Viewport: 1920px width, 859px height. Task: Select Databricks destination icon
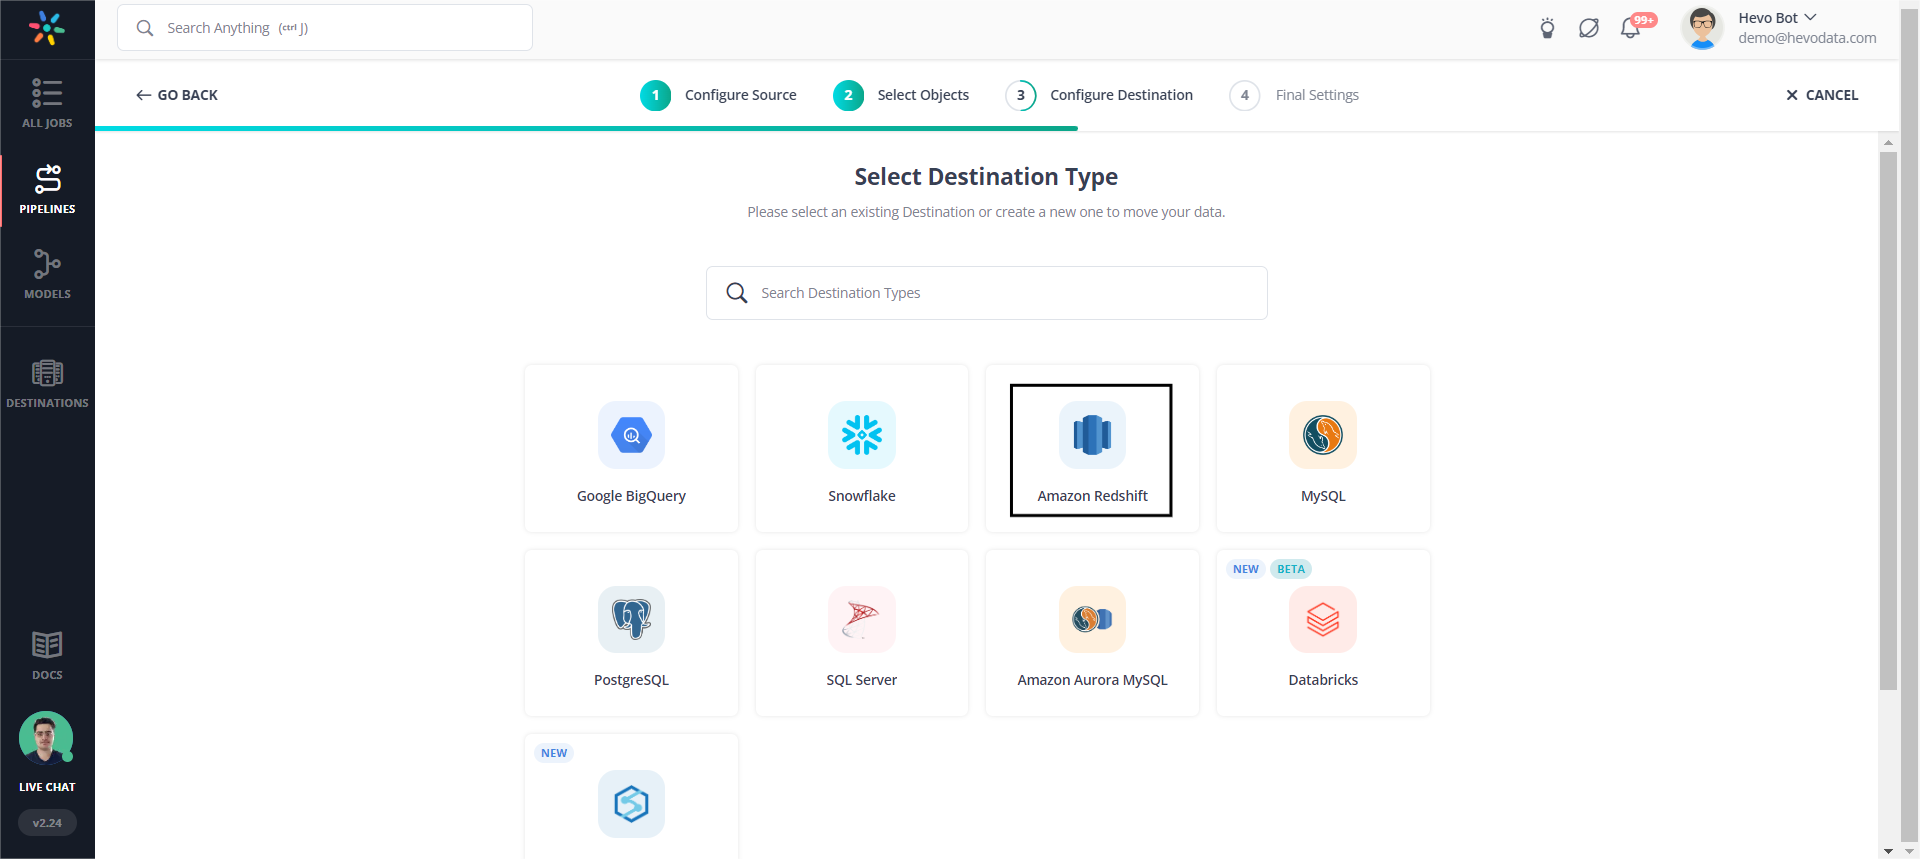click(x=1323, y=619)
